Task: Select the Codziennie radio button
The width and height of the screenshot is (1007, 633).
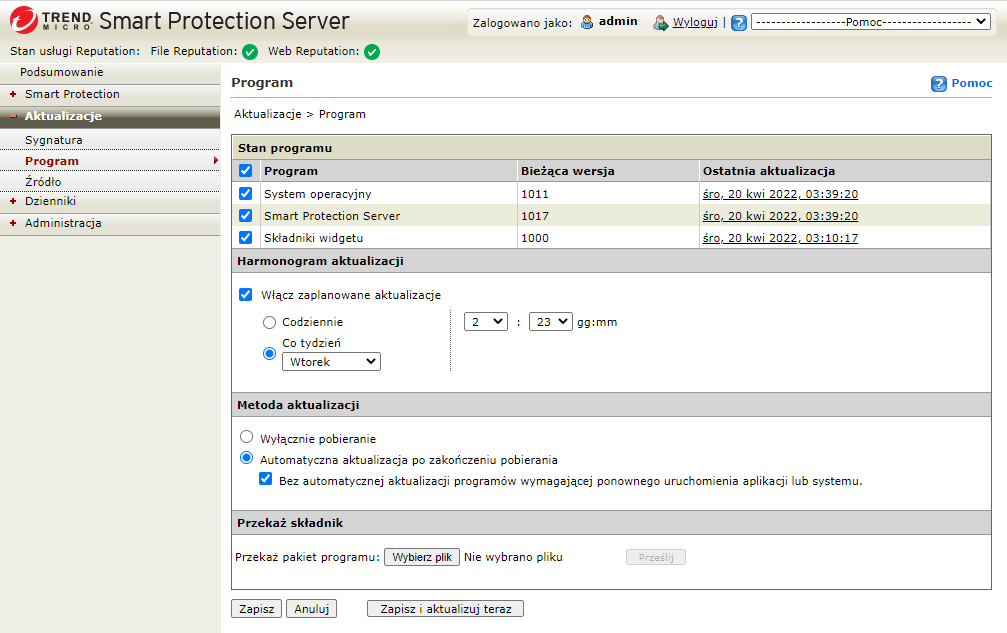Action: click(269, 323)
